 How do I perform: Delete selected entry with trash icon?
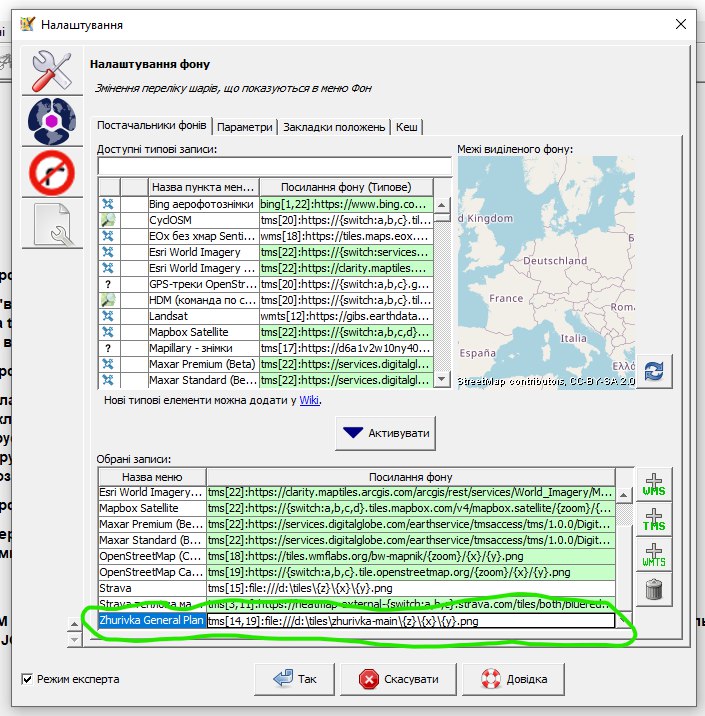pos(653,589)
